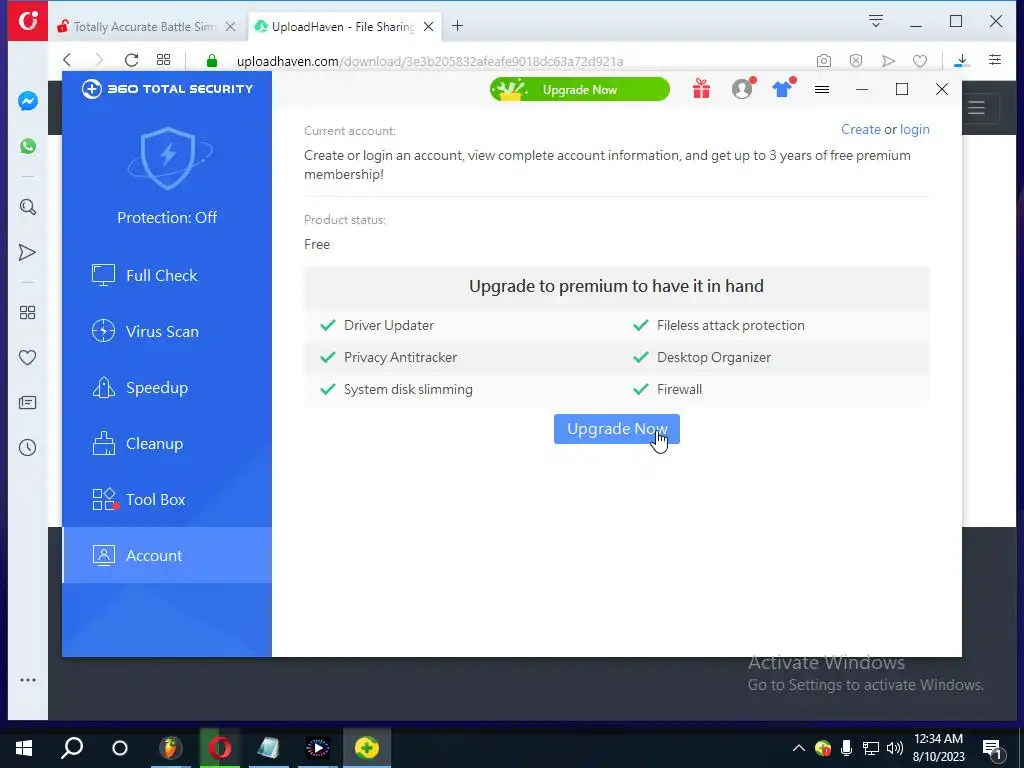Click the taskbar clock showing 12:34 AM
1024x768 pixels.
click(938, 748)
